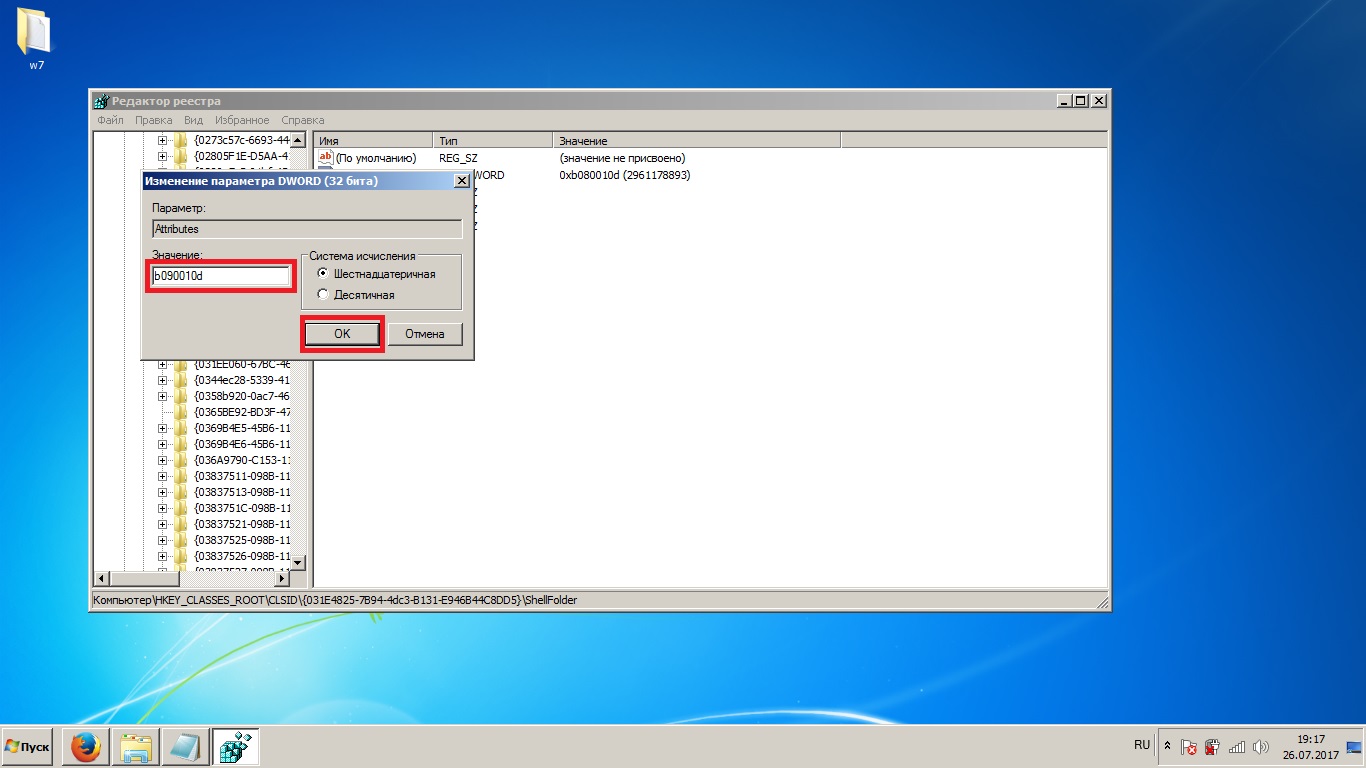Viewport: 1366px width, 768px height.
Task: Expand the {036A9790-C153-1 key
Action: click(x=162, y=460)
